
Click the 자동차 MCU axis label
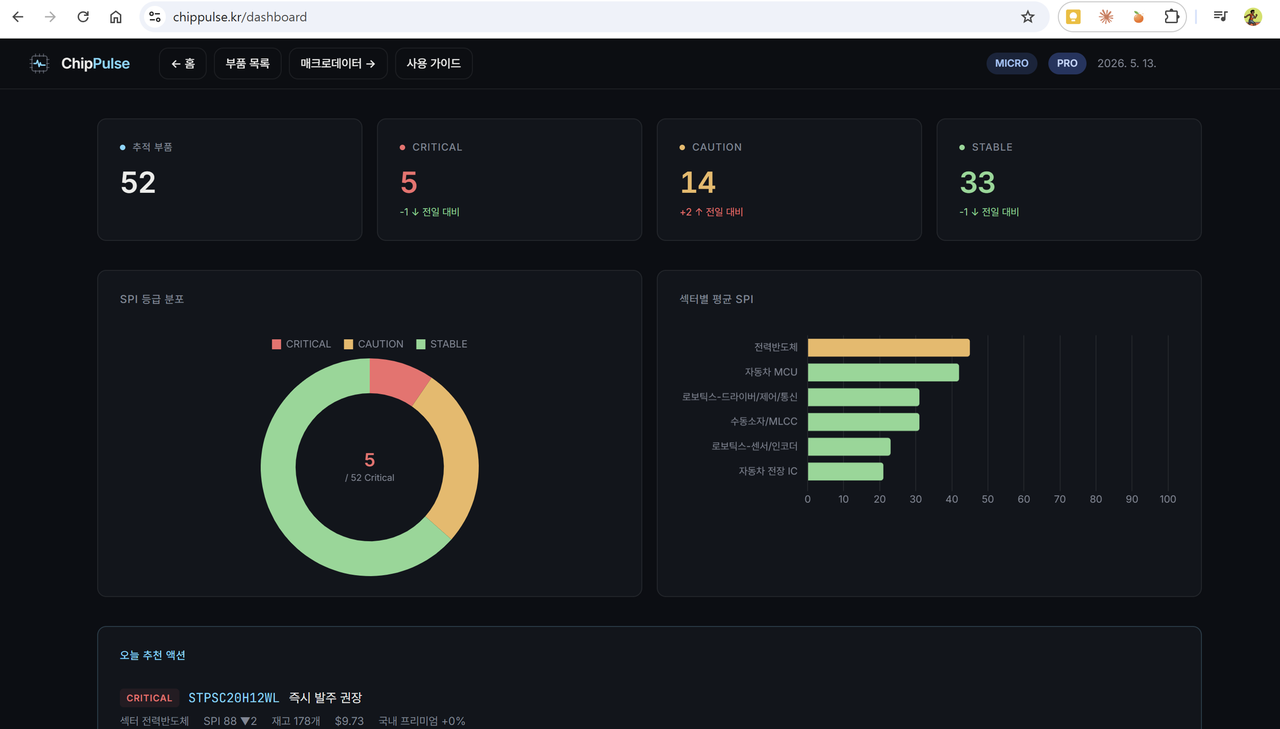click(x=771, y=372)
